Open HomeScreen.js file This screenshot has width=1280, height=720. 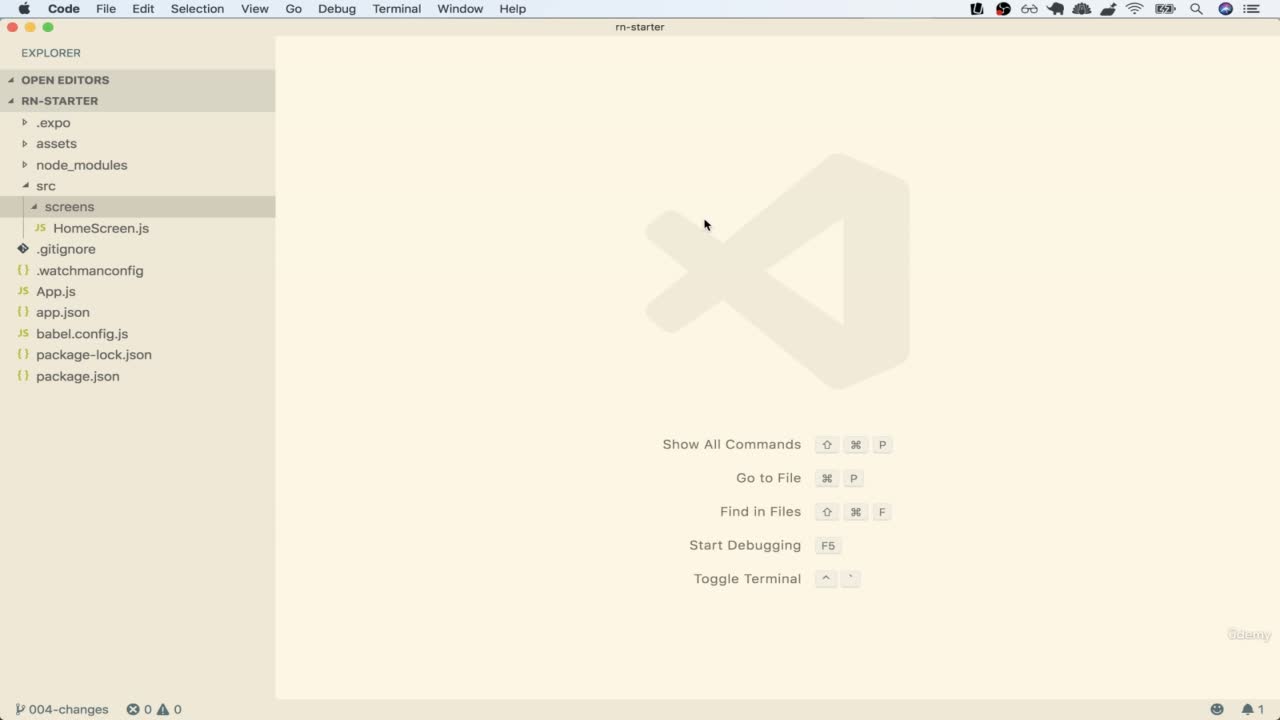101,228
